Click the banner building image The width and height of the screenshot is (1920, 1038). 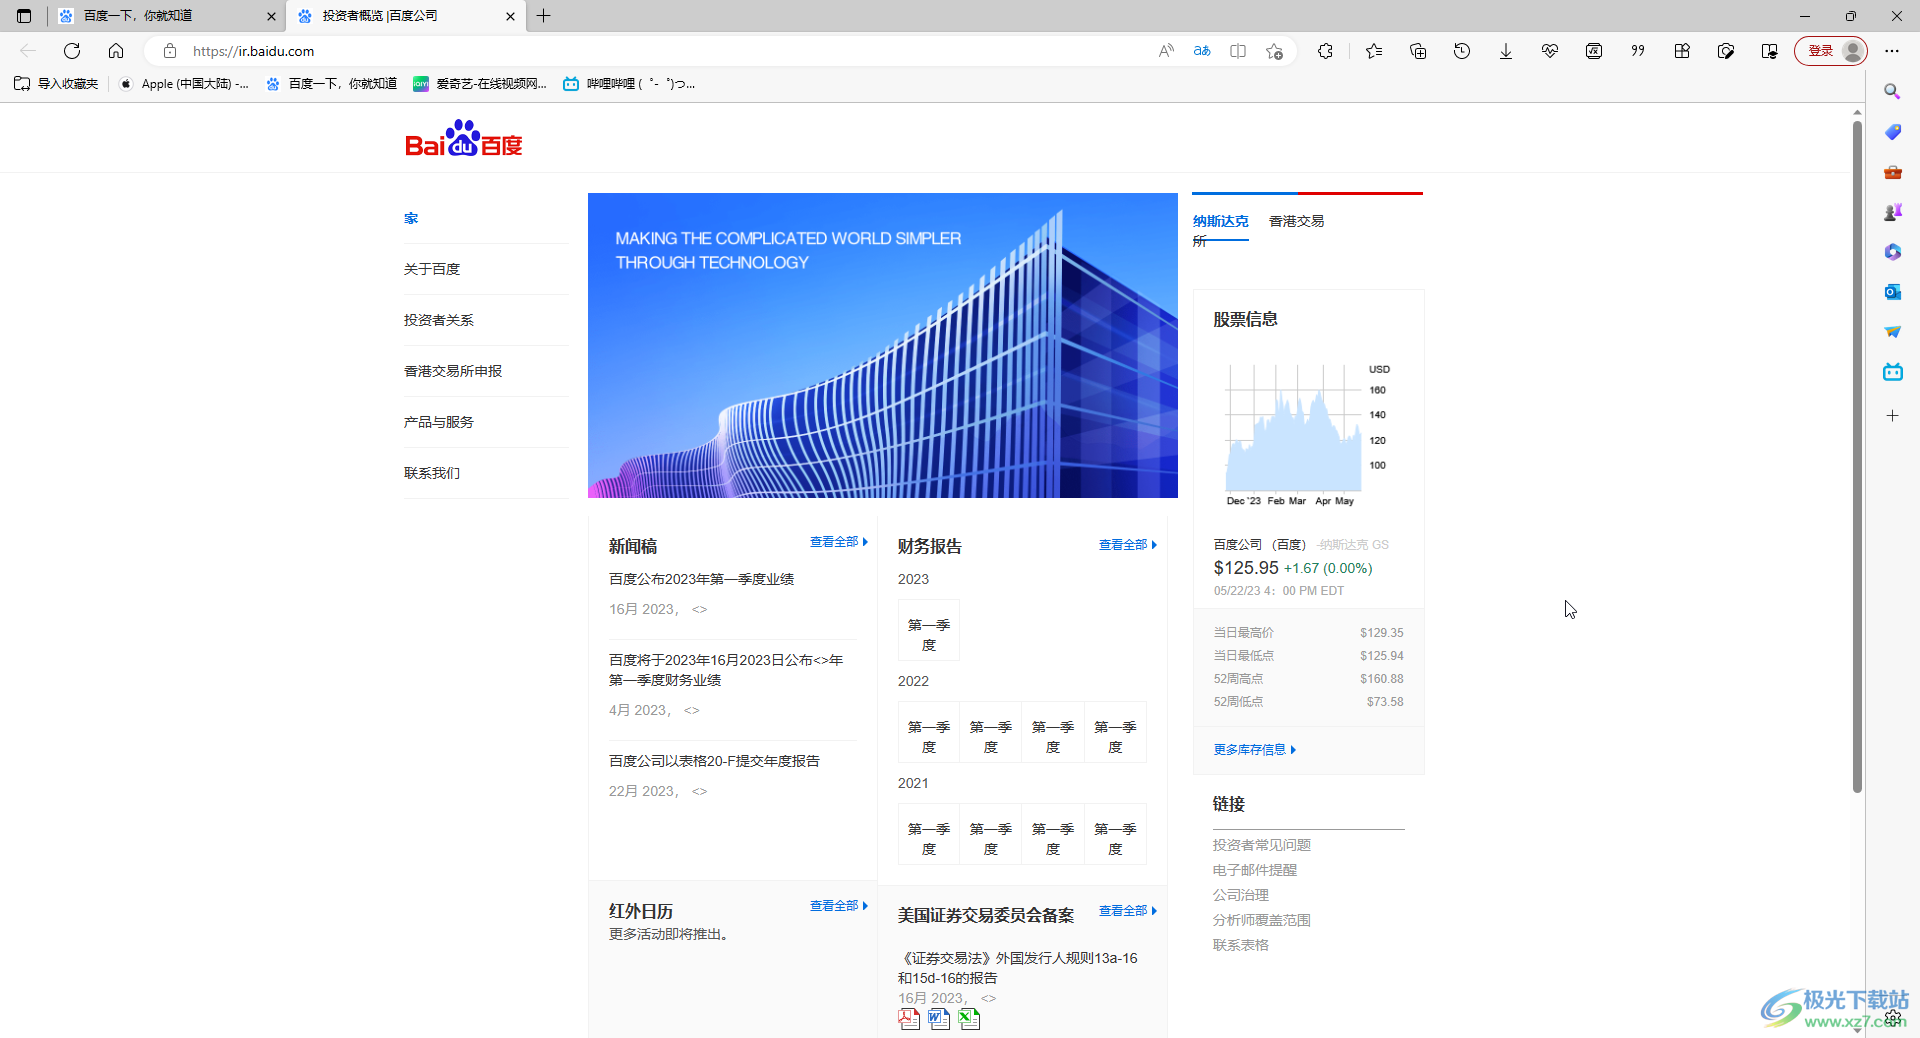coord(883,345)
